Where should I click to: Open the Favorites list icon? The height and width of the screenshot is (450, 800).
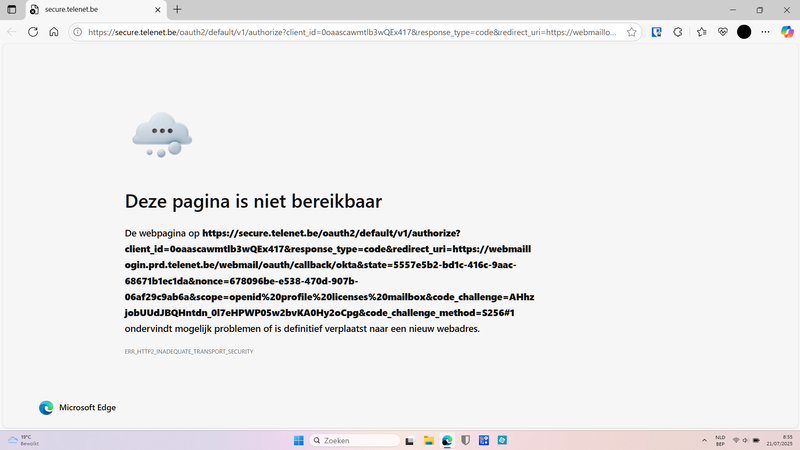pyautogui.click(x=702, y=32)
